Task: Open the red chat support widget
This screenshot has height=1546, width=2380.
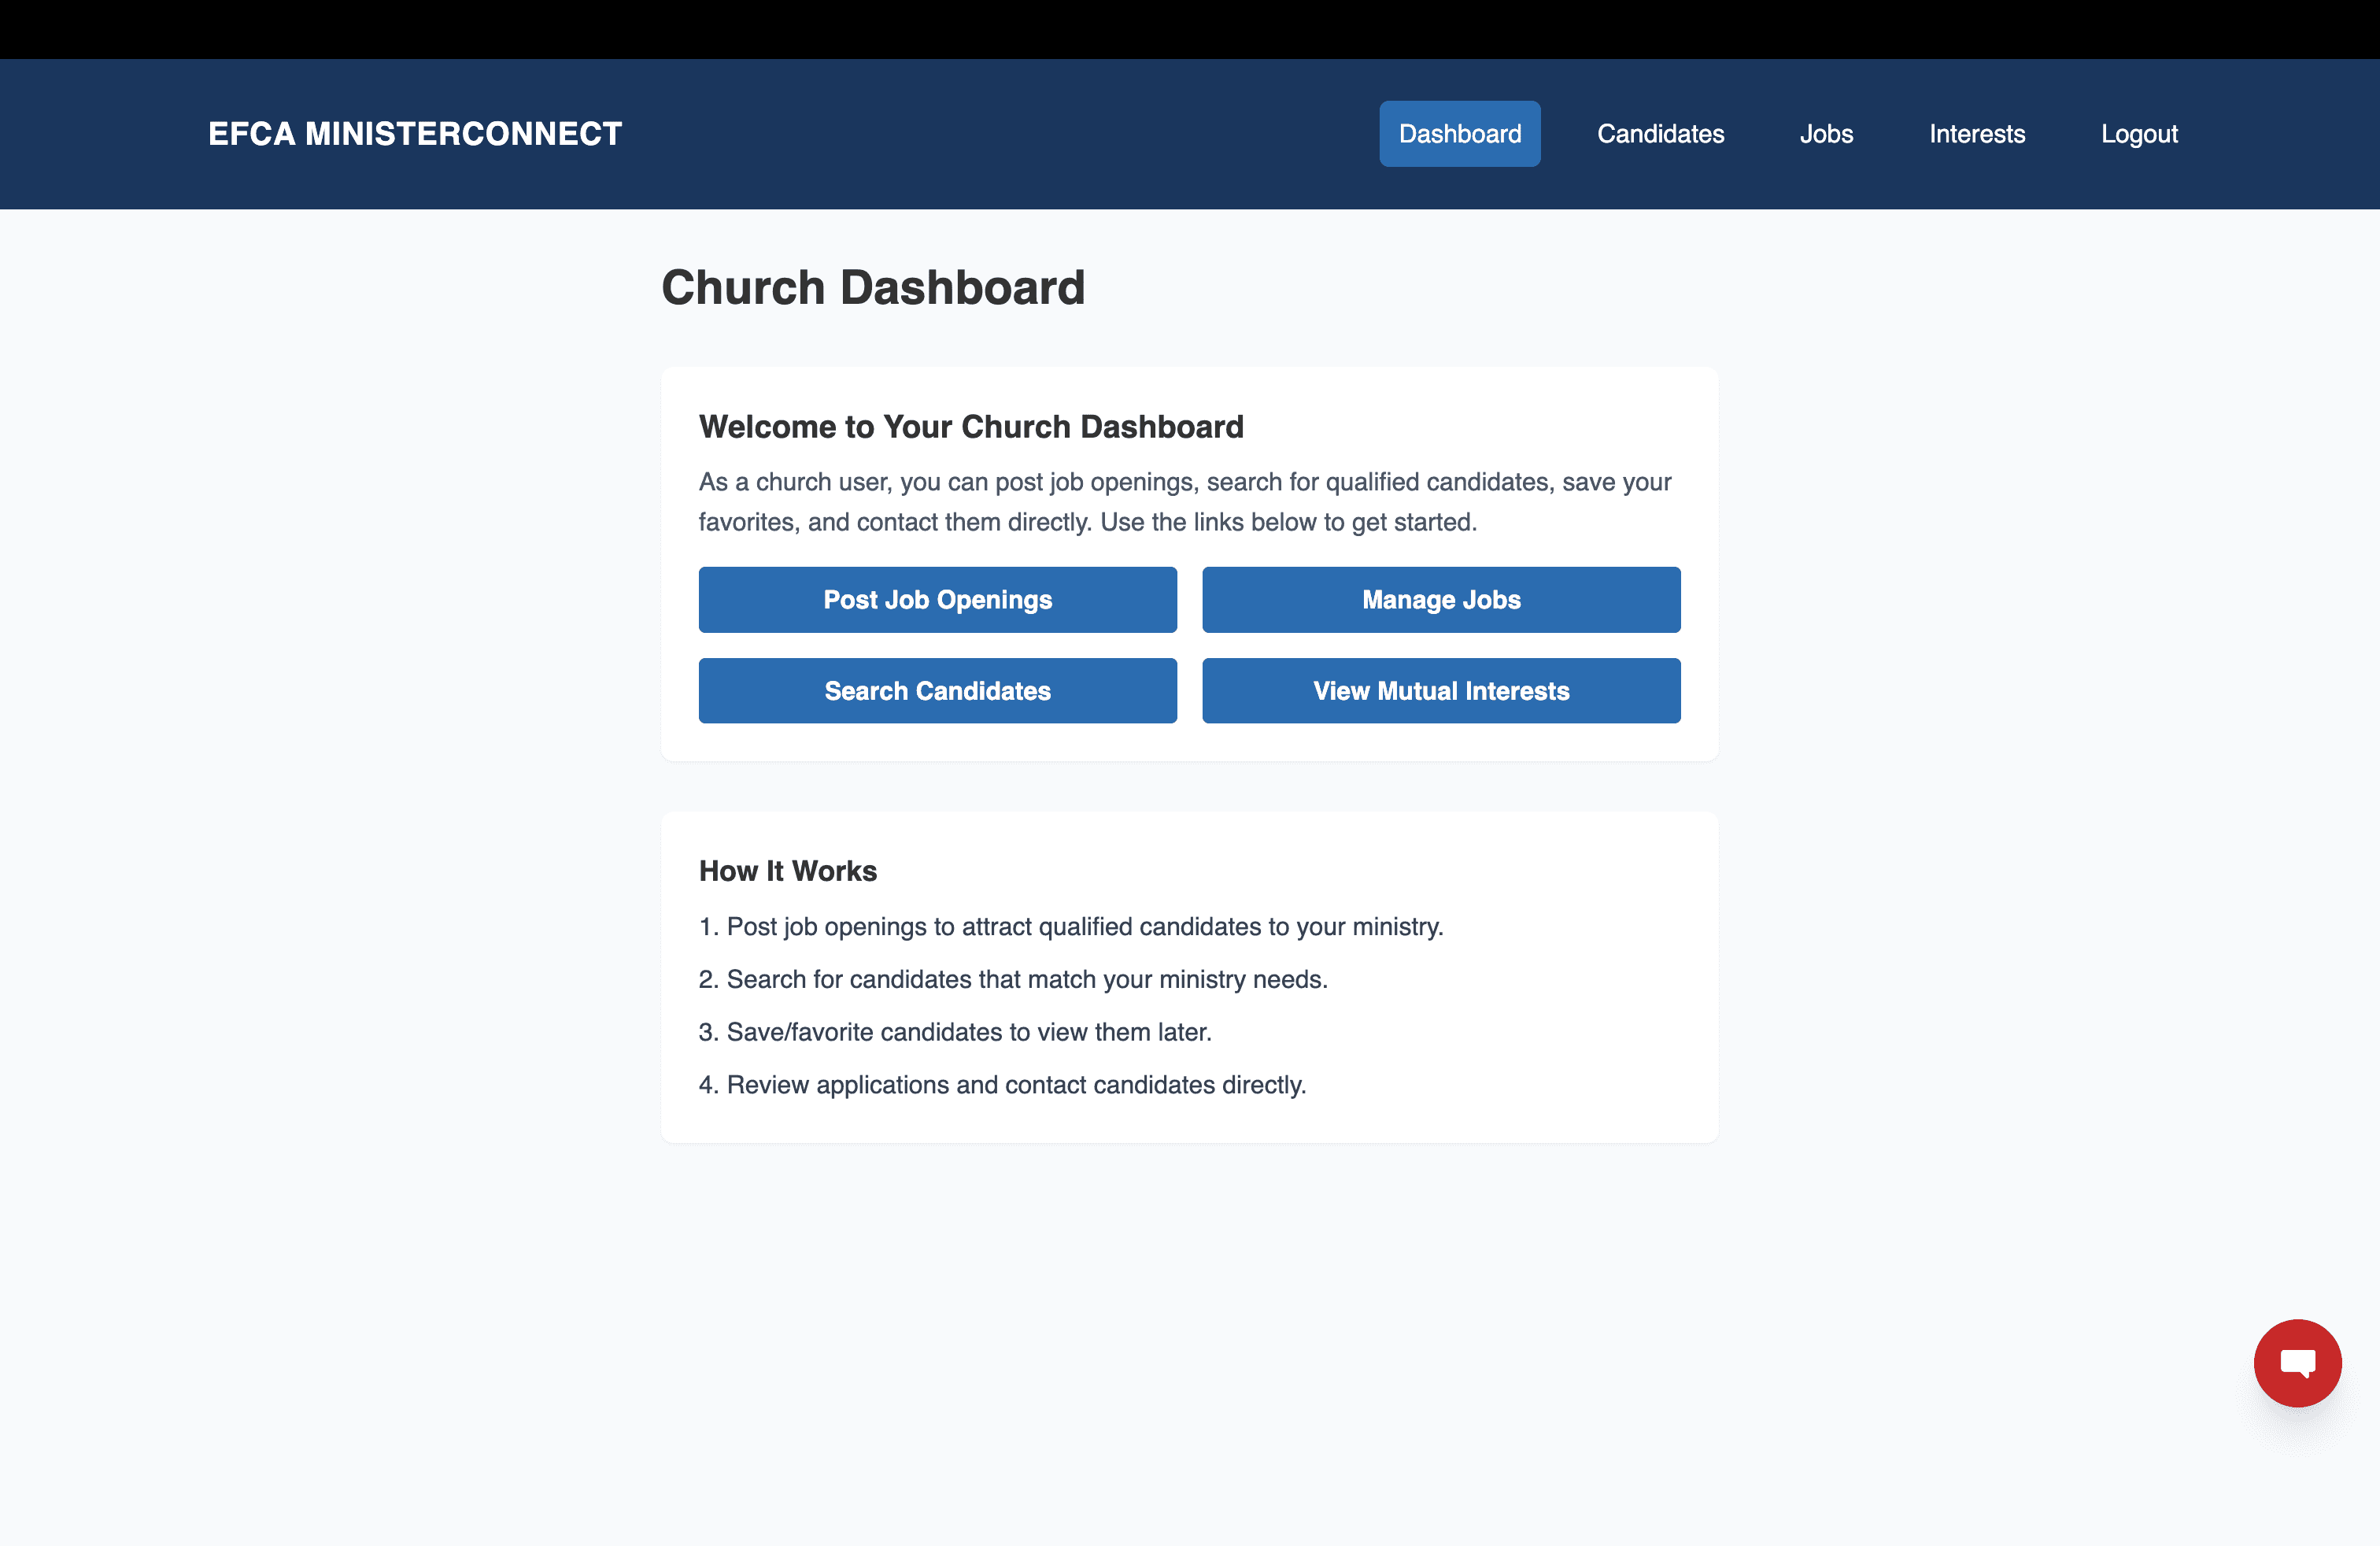Action: tap(2297, 1362)
